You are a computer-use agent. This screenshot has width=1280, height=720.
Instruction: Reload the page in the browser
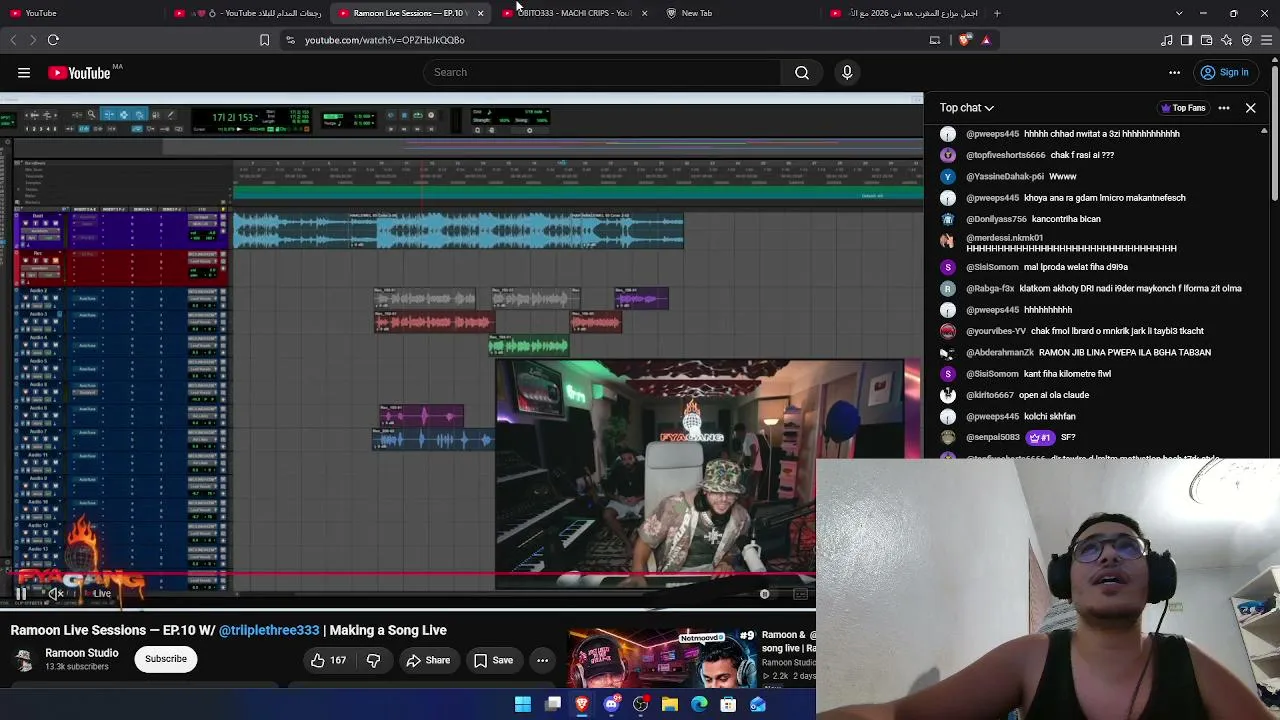53,40
